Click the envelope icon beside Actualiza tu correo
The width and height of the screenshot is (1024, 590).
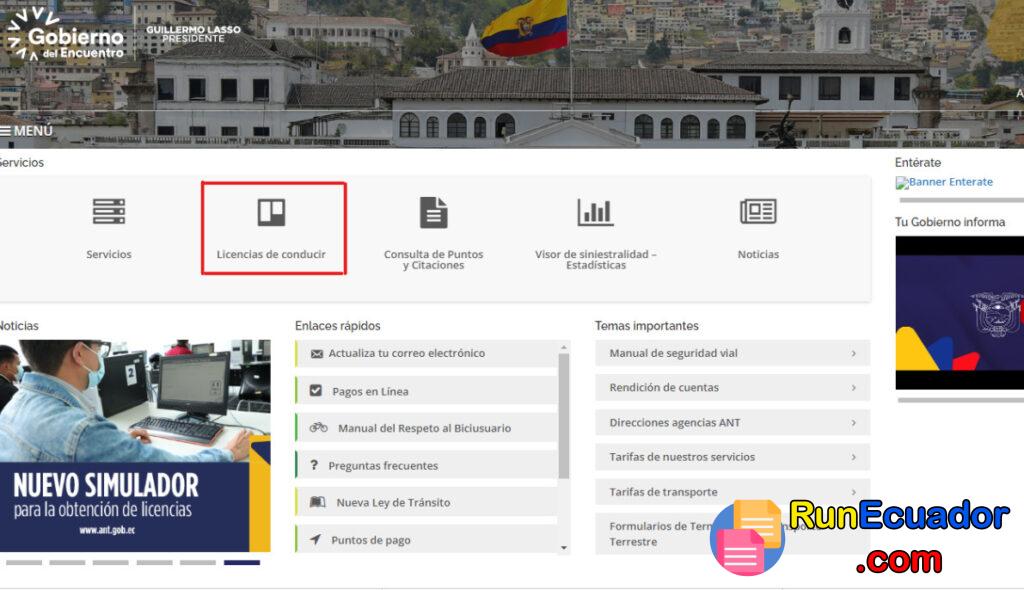(315, 353)
